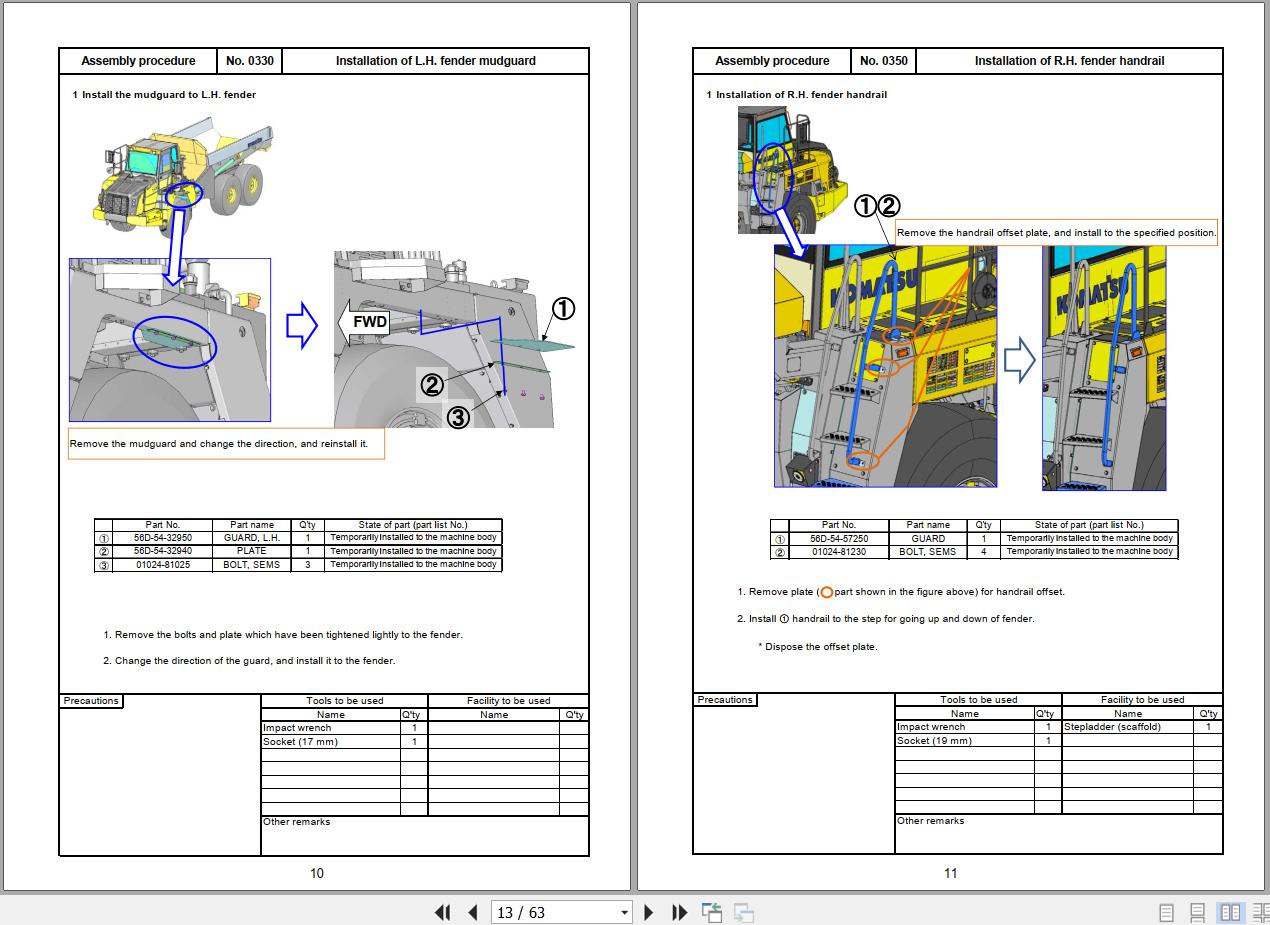Viewport: 1270px width, 925px height.
Task: Click part name GUARD, L.H.
Action: coord(252,538)
